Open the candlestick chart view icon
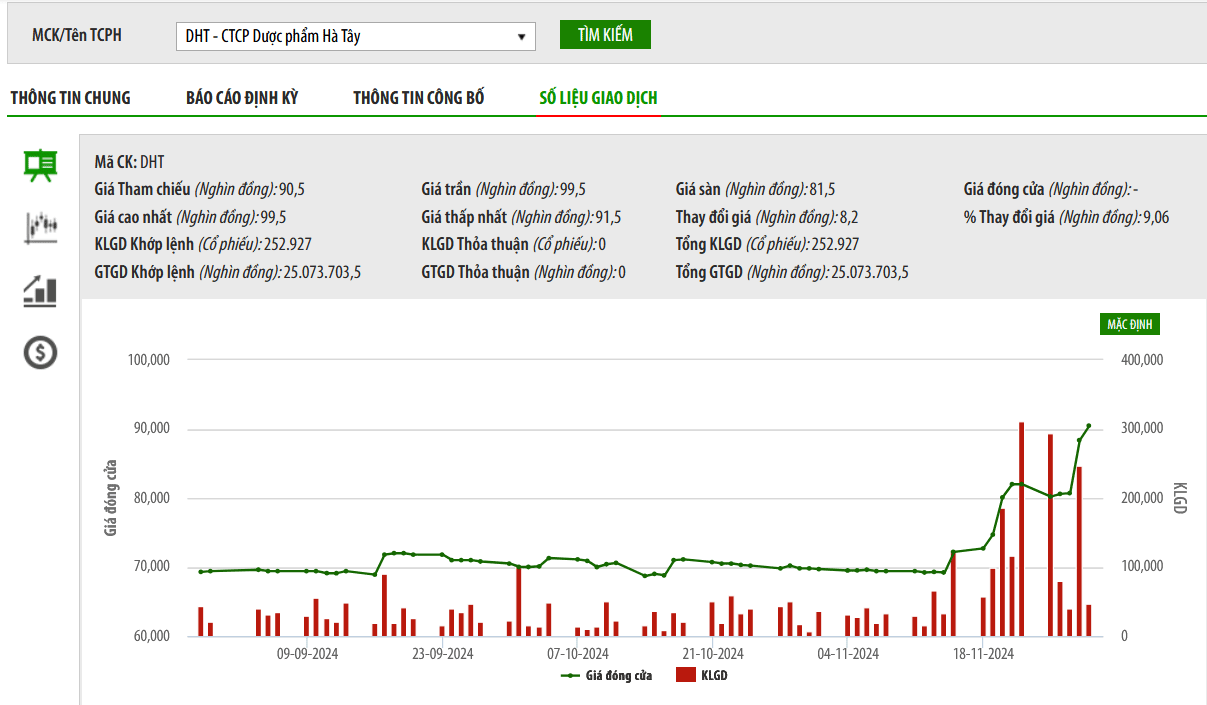Screen dimensions: 1207x705 coord(41,227)
